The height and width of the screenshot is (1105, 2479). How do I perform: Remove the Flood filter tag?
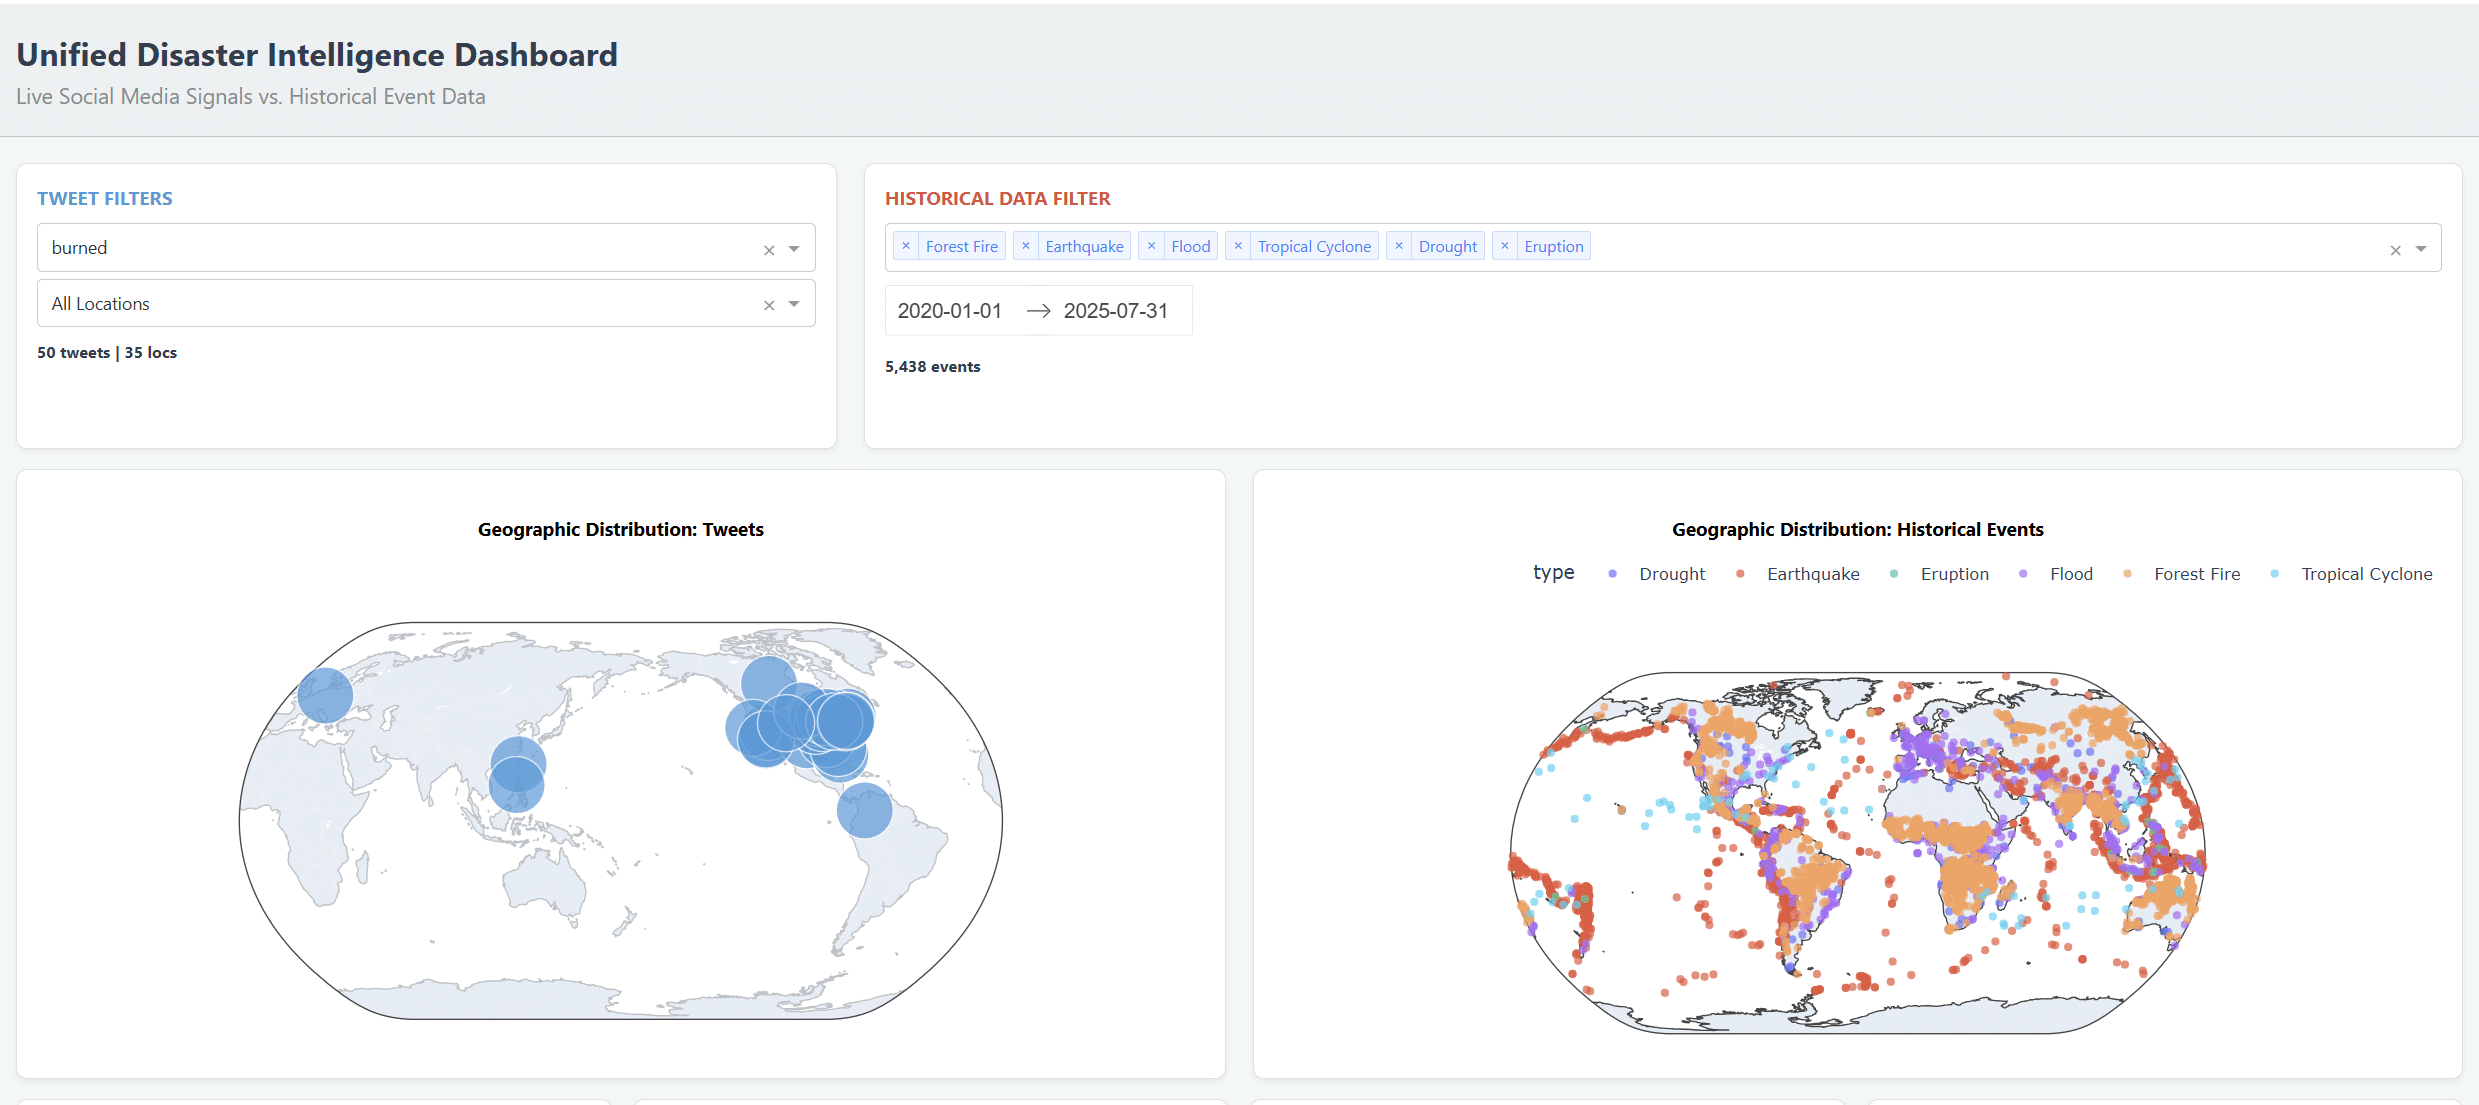coord(1151,246)
